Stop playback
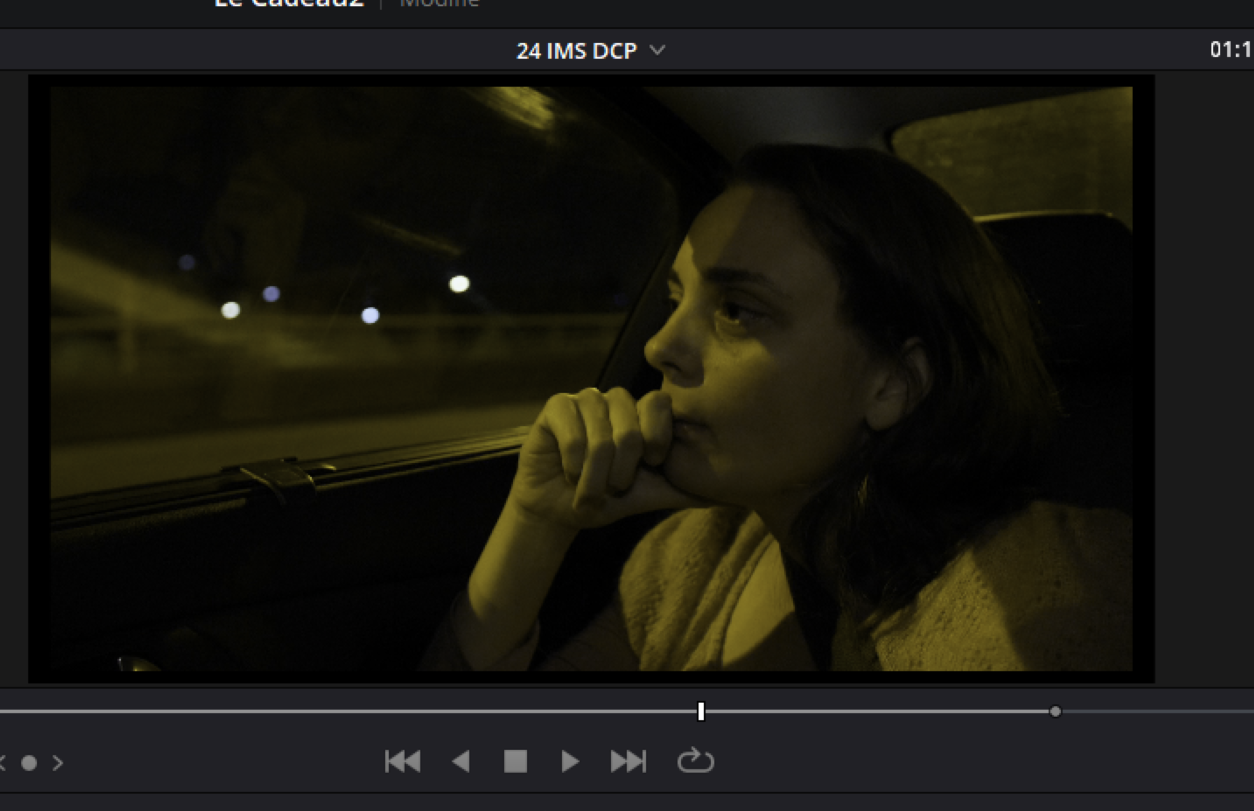 pyautogui.click(x=515, y=762)
